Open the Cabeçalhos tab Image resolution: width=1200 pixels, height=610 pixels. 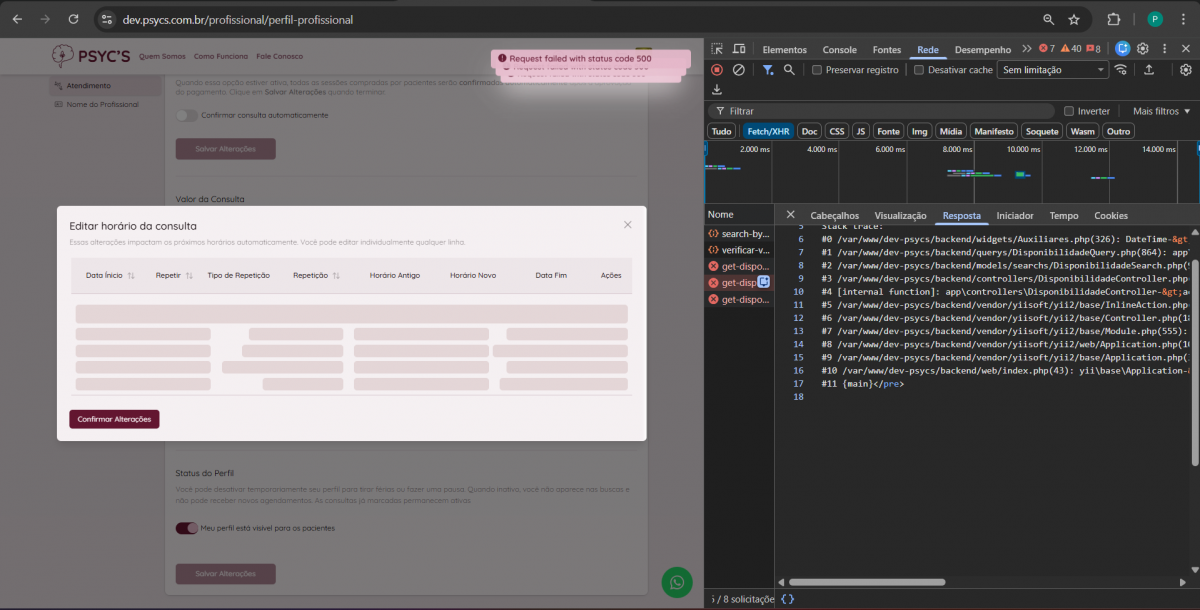[834, 215]
